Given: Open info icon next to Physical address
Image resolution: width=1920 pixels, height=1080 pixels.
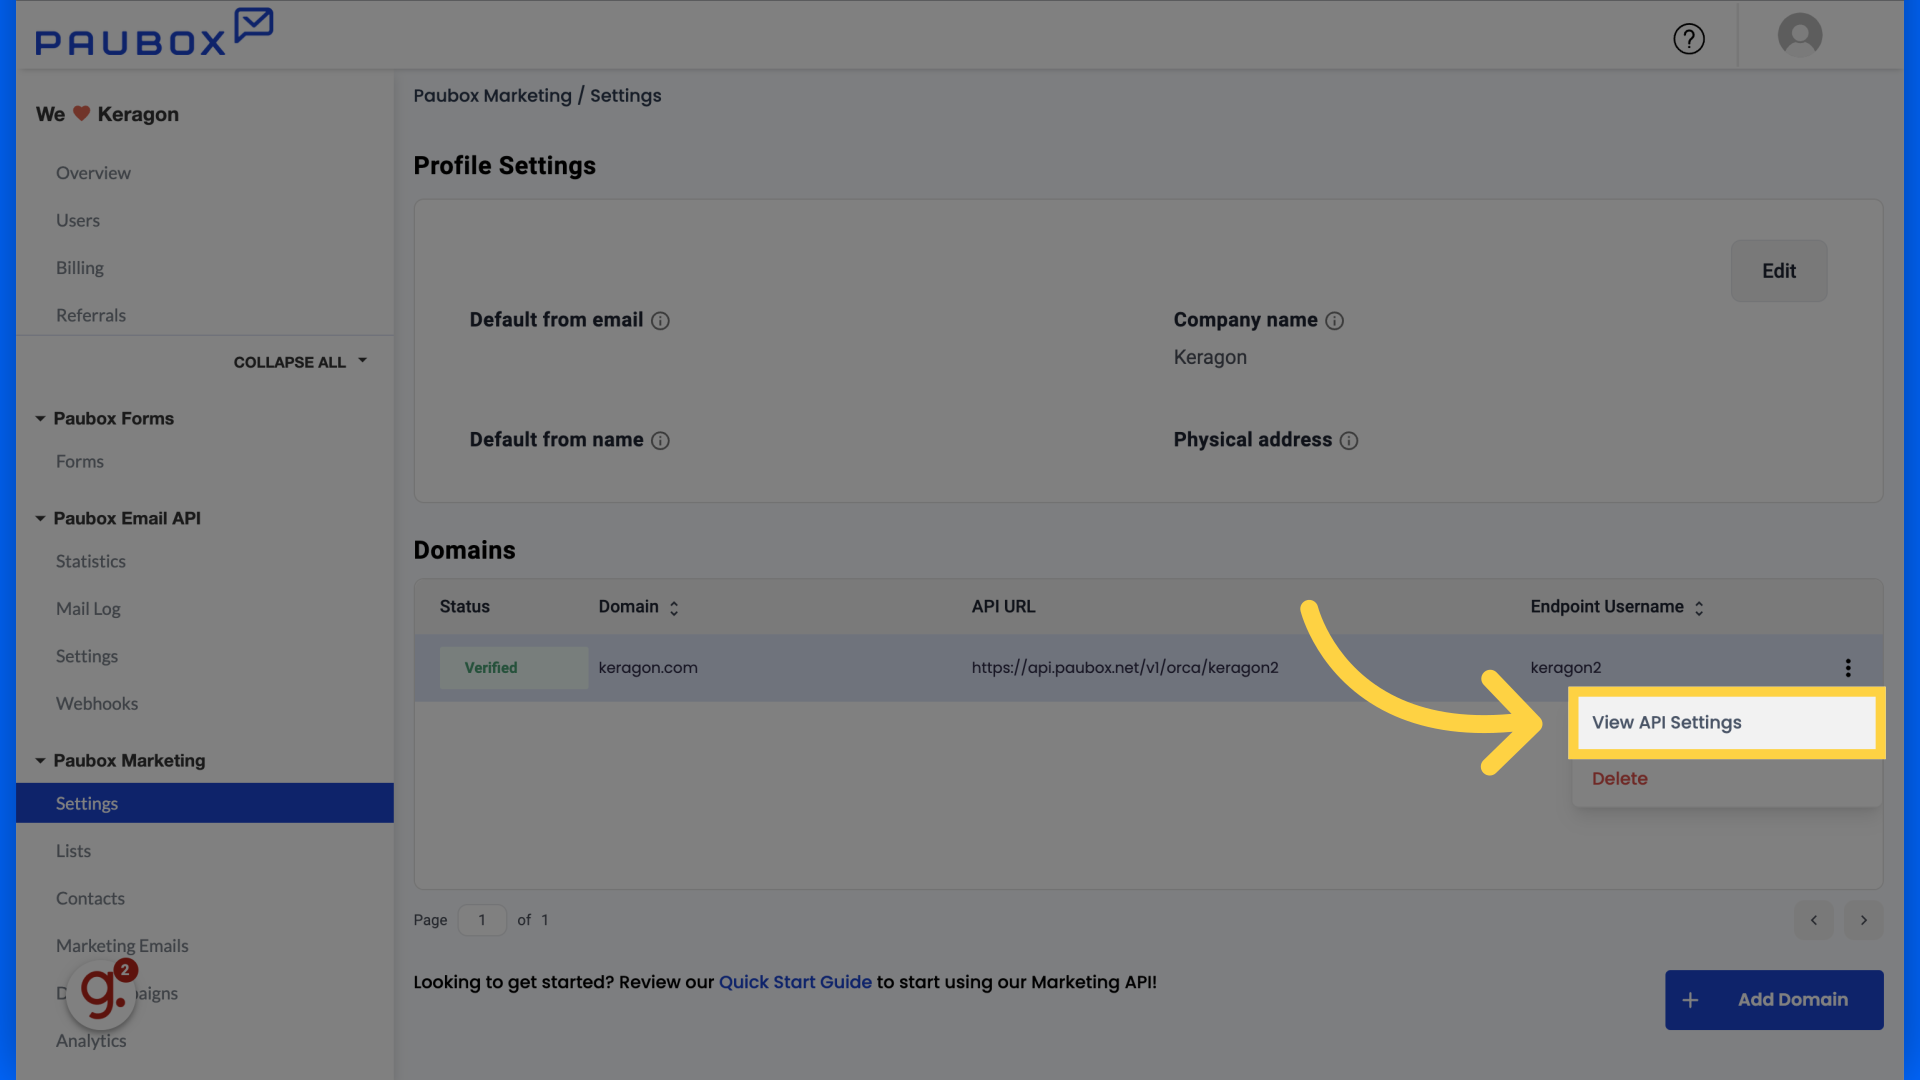Looking at the screenshot, I should pos(1349,441).
